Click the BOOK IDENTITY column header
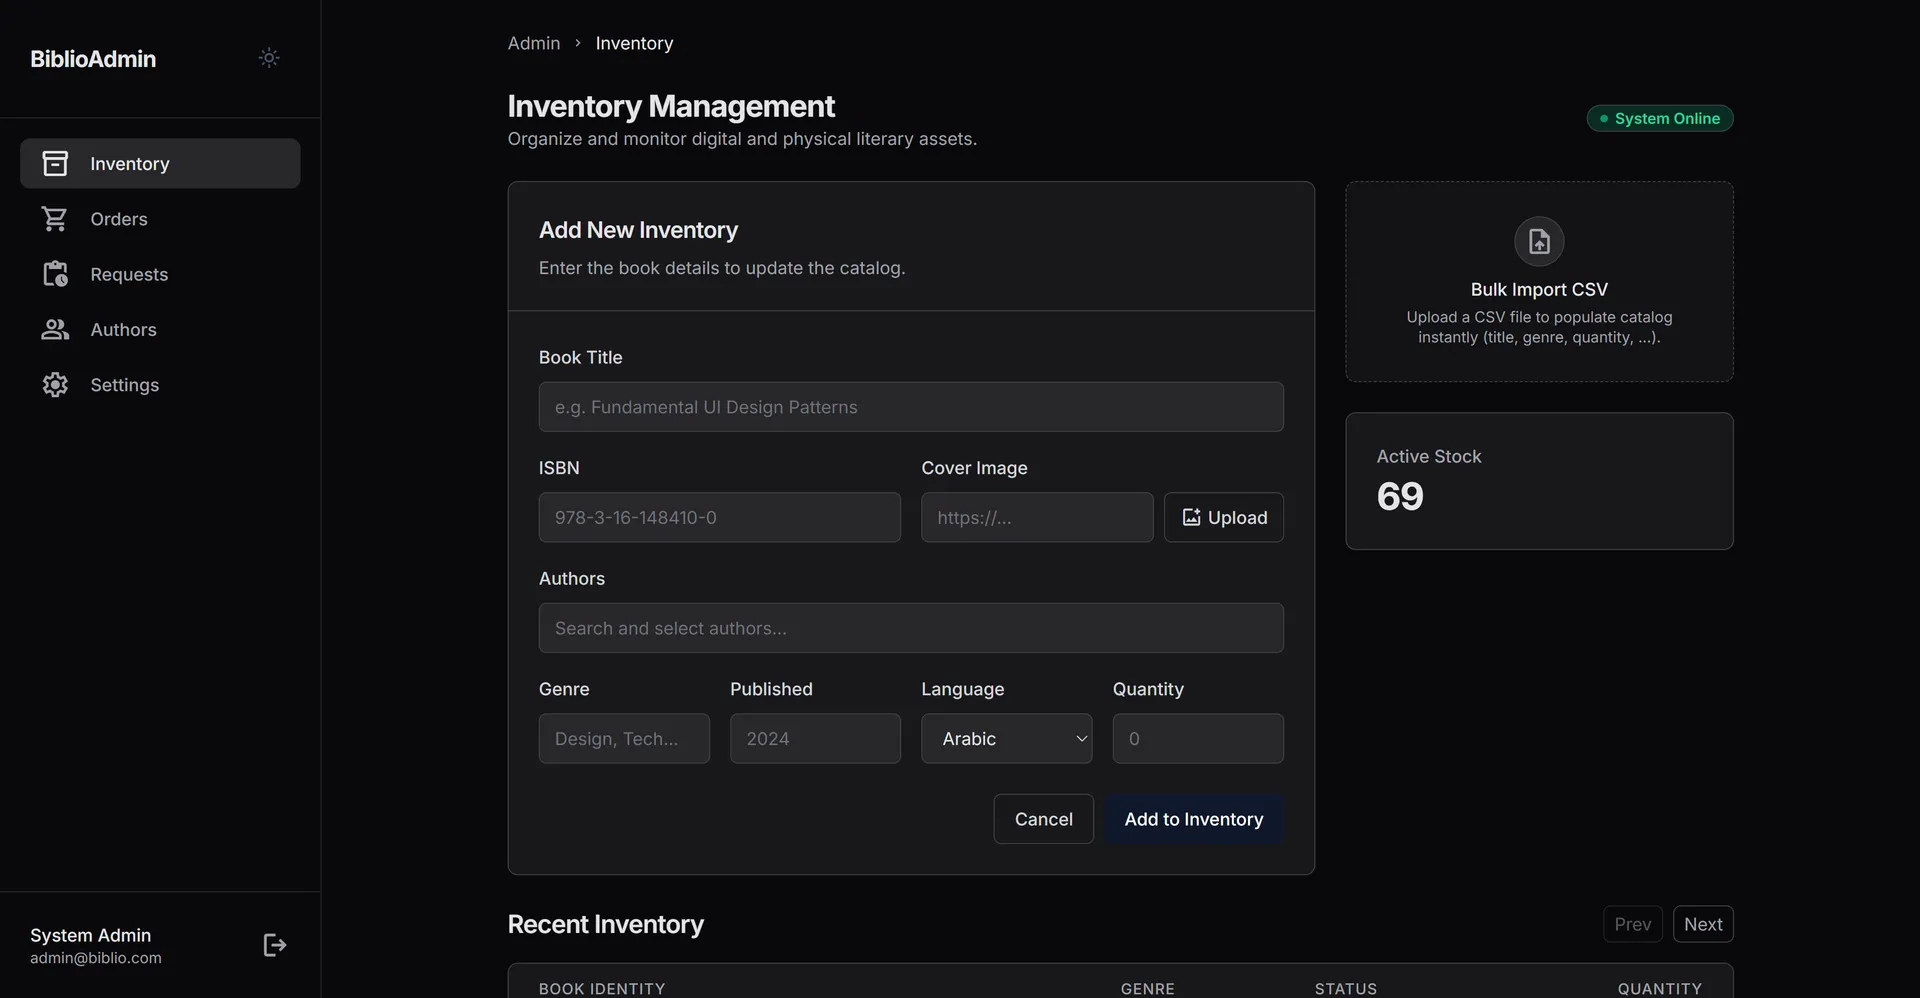Image resolution: width=1920 pixels, height=998 pixels. 602,988
